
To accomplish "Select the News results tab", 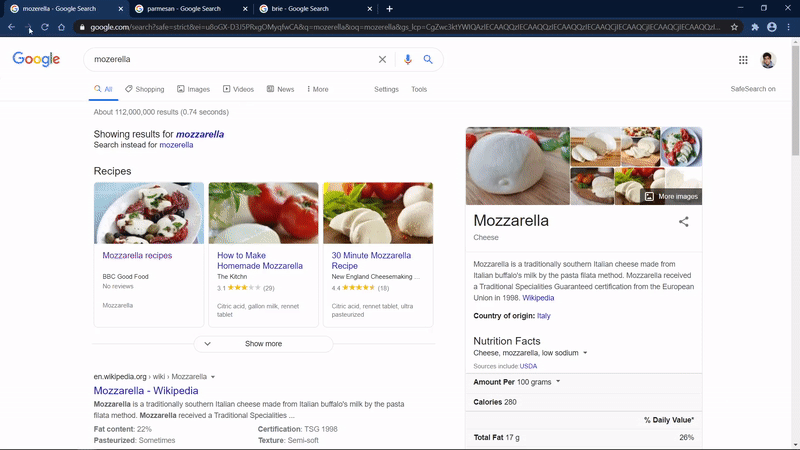I will [280, 89].
